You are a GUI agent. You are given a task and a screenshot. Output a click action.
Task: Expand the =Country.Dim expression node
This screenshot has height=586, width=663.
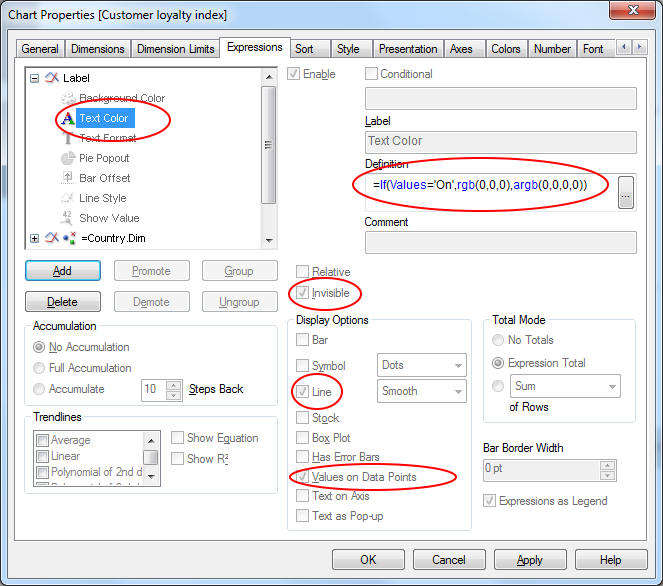(x=35, y=238)
